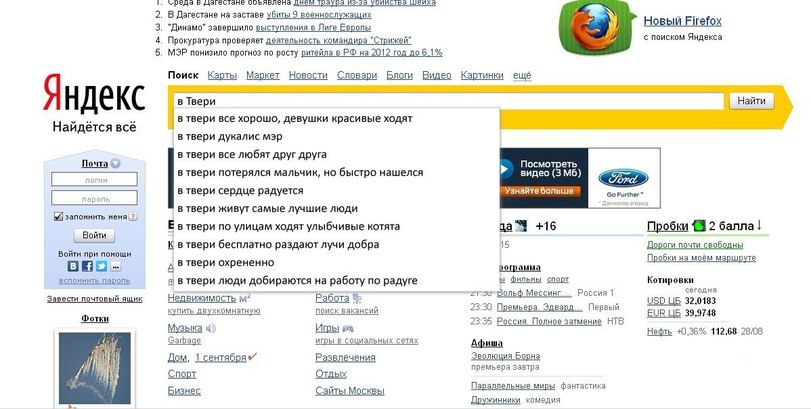The width and height of the screenshot is (811, 409).
Task: Open the Новый Firefox link
Action: coord(682,21)
